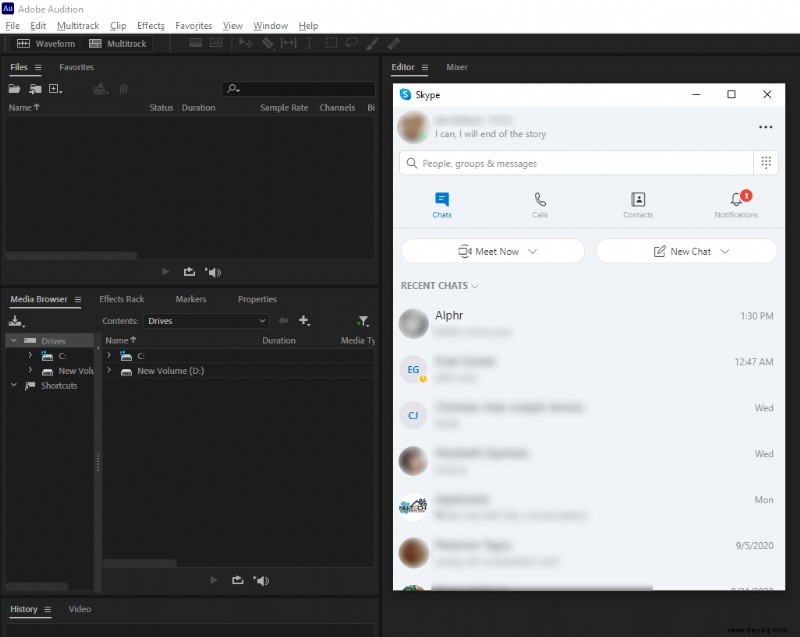800x637 pixels.
Task: Open file icon in Files panel
Action: click(14, 89)
